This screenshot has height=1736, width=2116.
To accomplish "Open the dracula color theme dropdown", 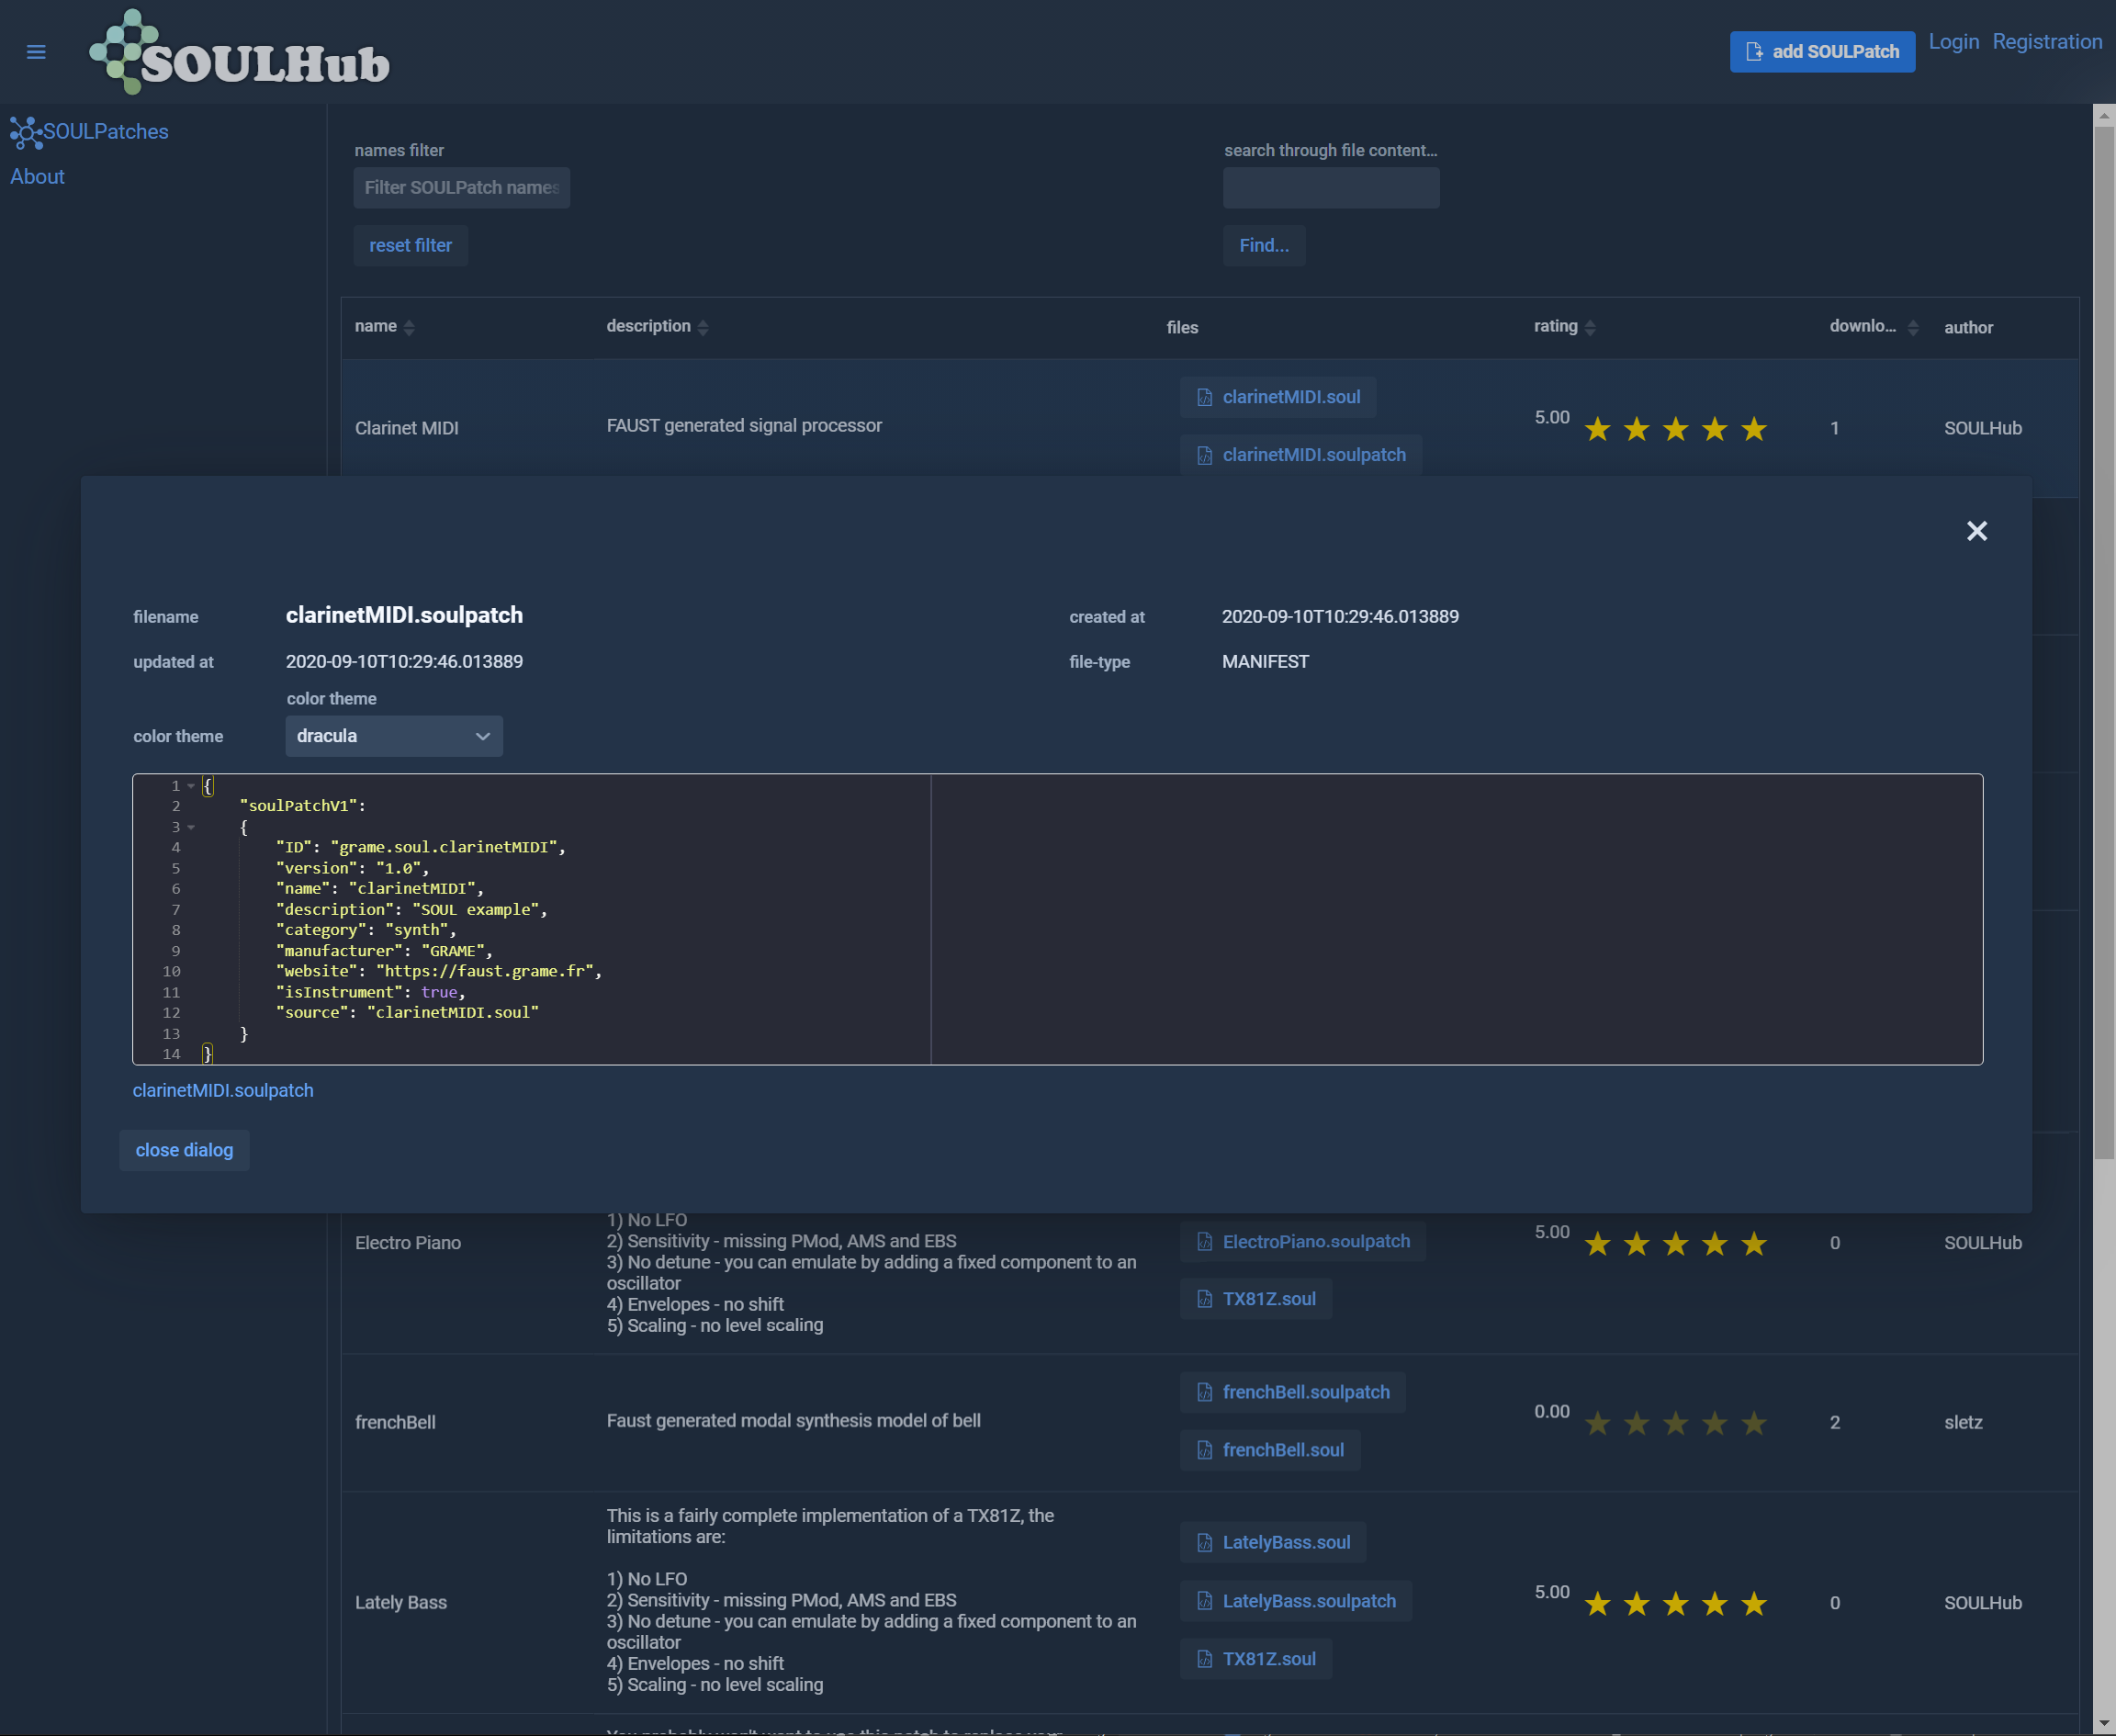I will pyautogui.click(x=394, y=736).
